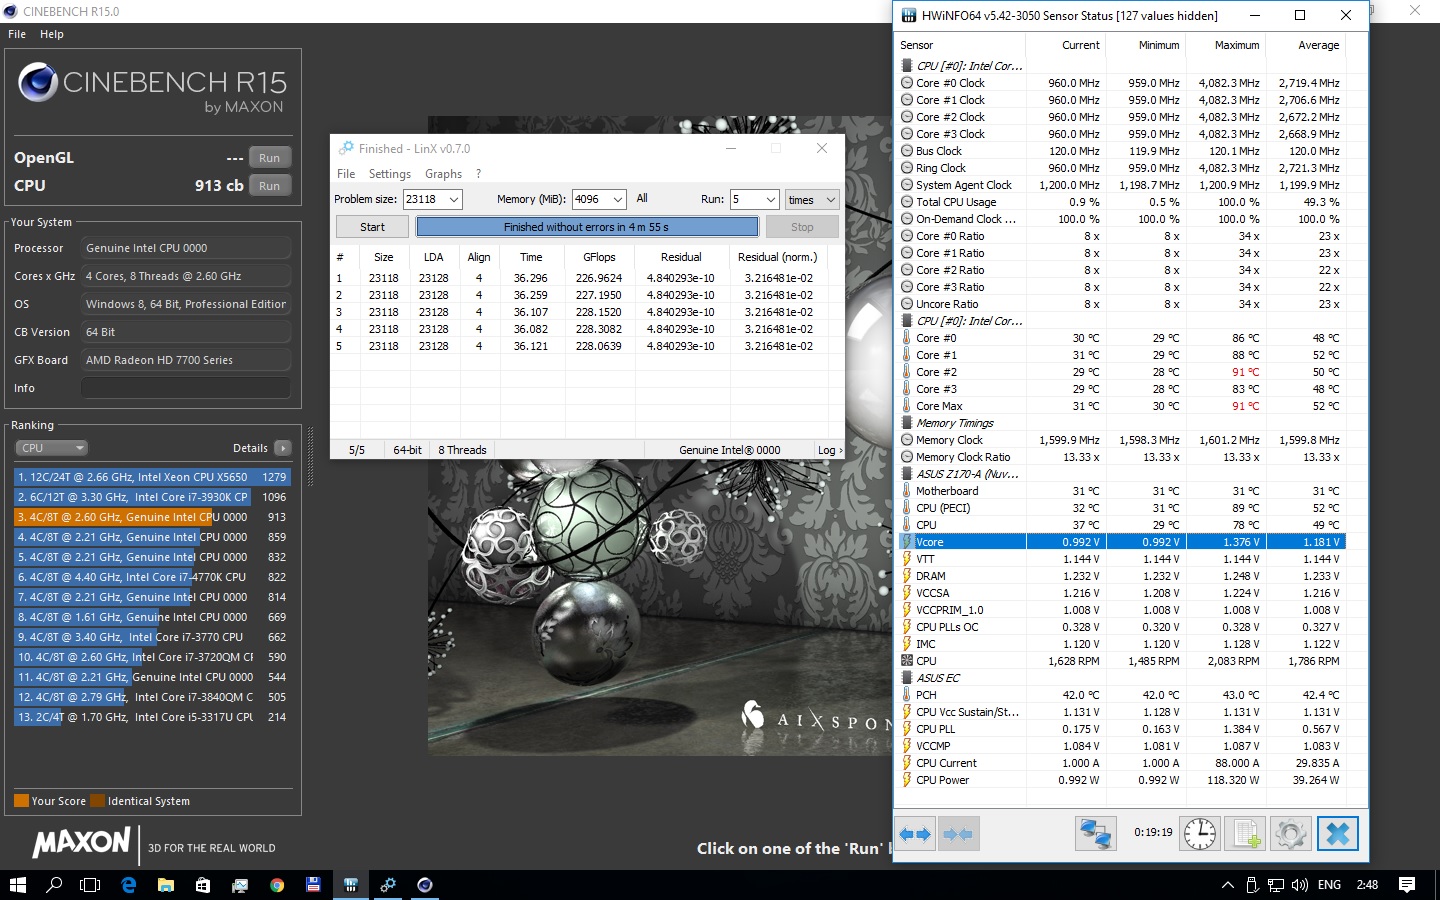This screenshot has width=1440, height=900.
Task: Select 'Core #0 Clock' sensor row
Action: click(1122, 83)
